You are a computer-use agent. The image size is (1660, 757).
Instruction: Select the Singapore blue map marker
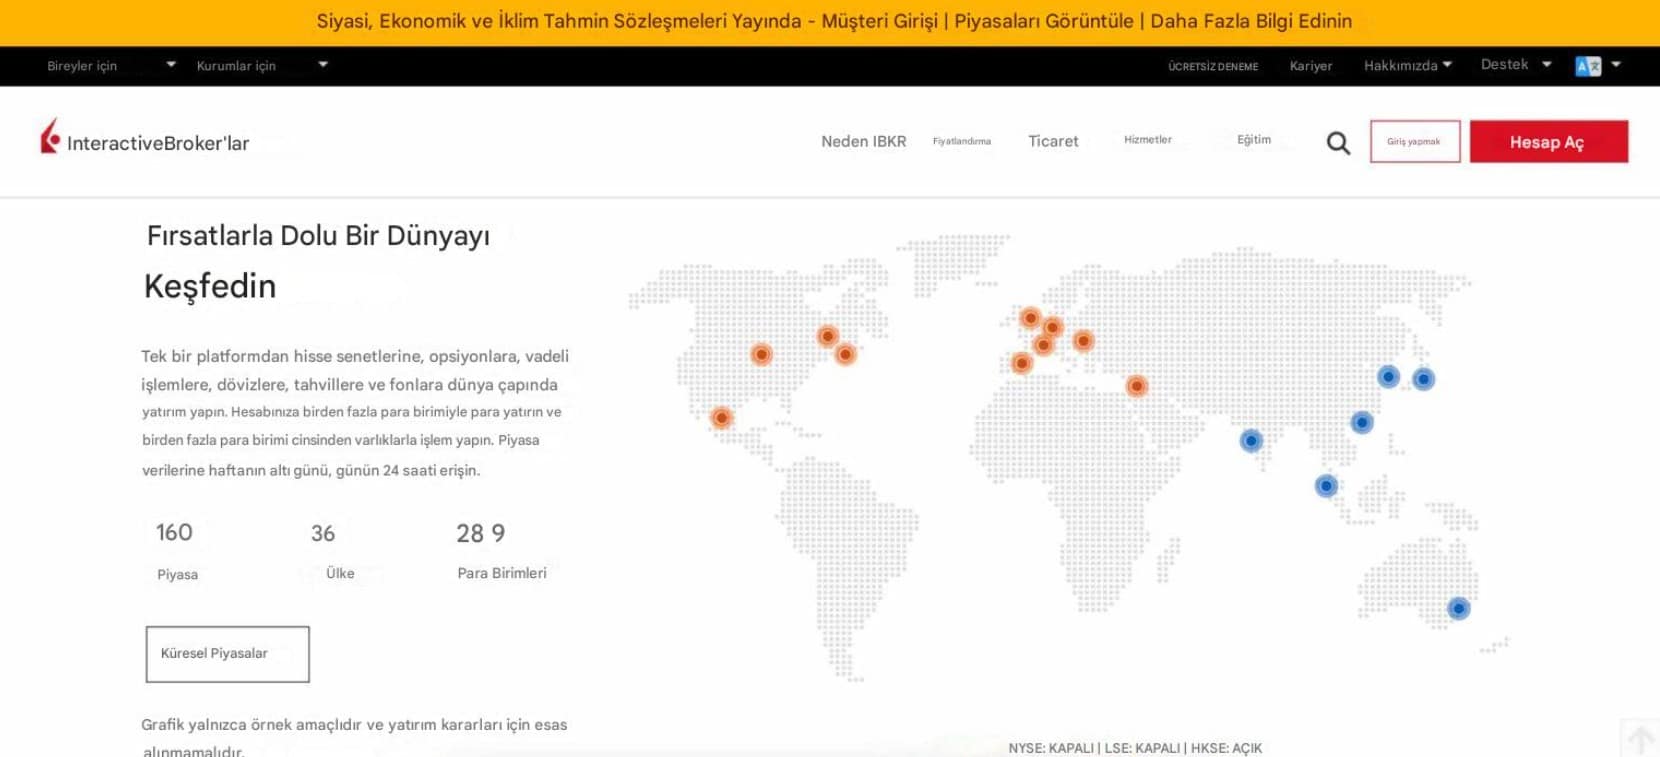coord(1326,486)
